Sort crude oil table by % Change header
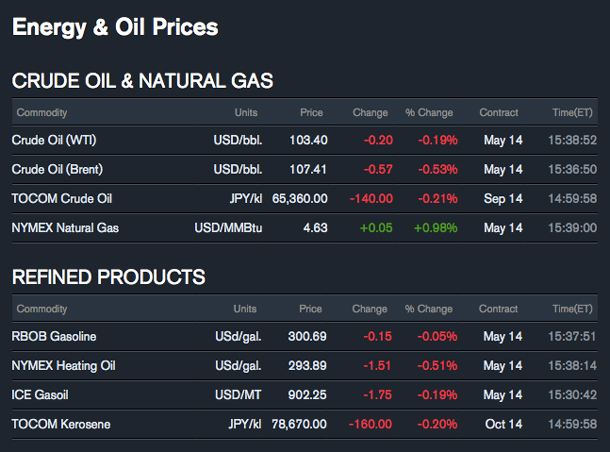 pos(429,113)
